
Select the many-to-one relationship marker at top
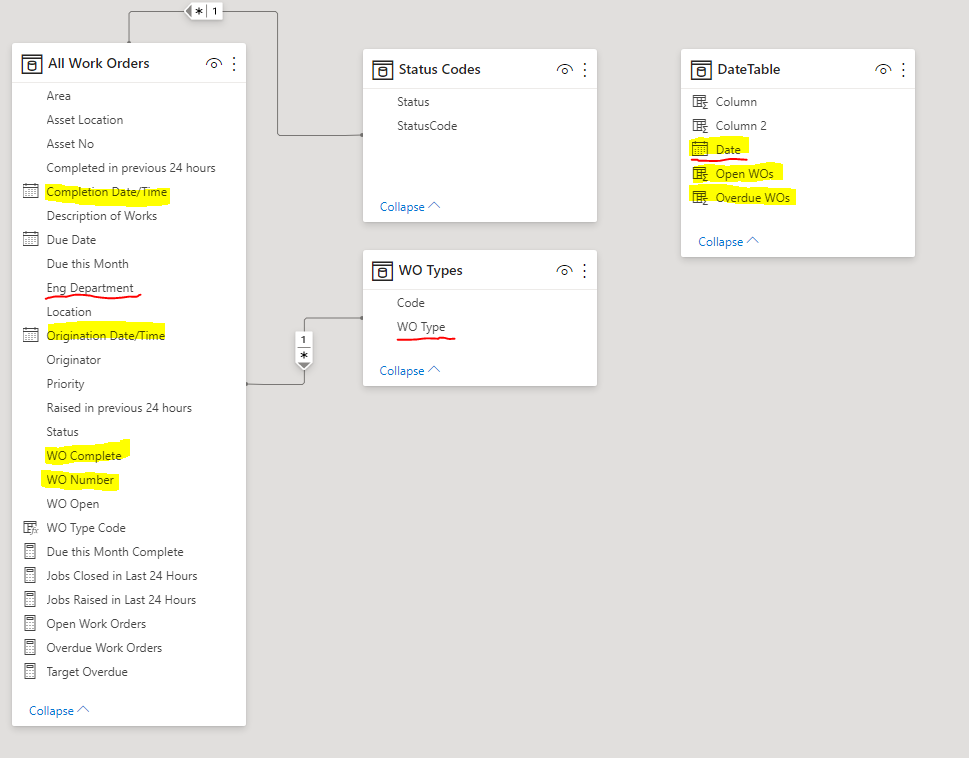tap(204, 11)
